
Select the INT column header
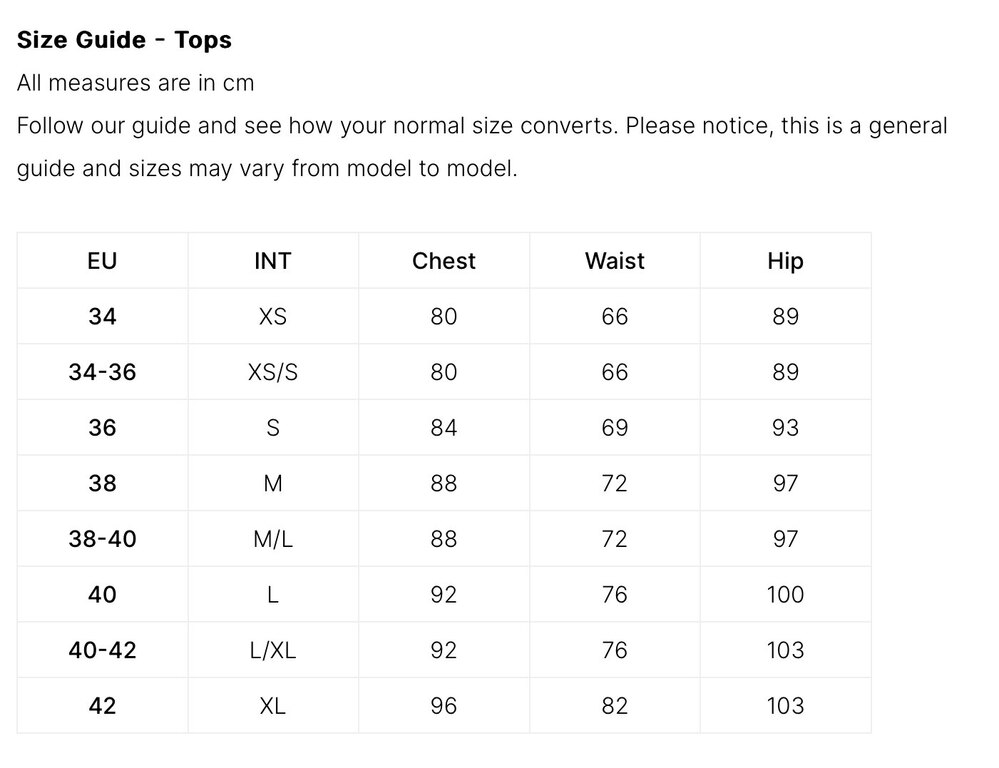(x=273, y=261)
